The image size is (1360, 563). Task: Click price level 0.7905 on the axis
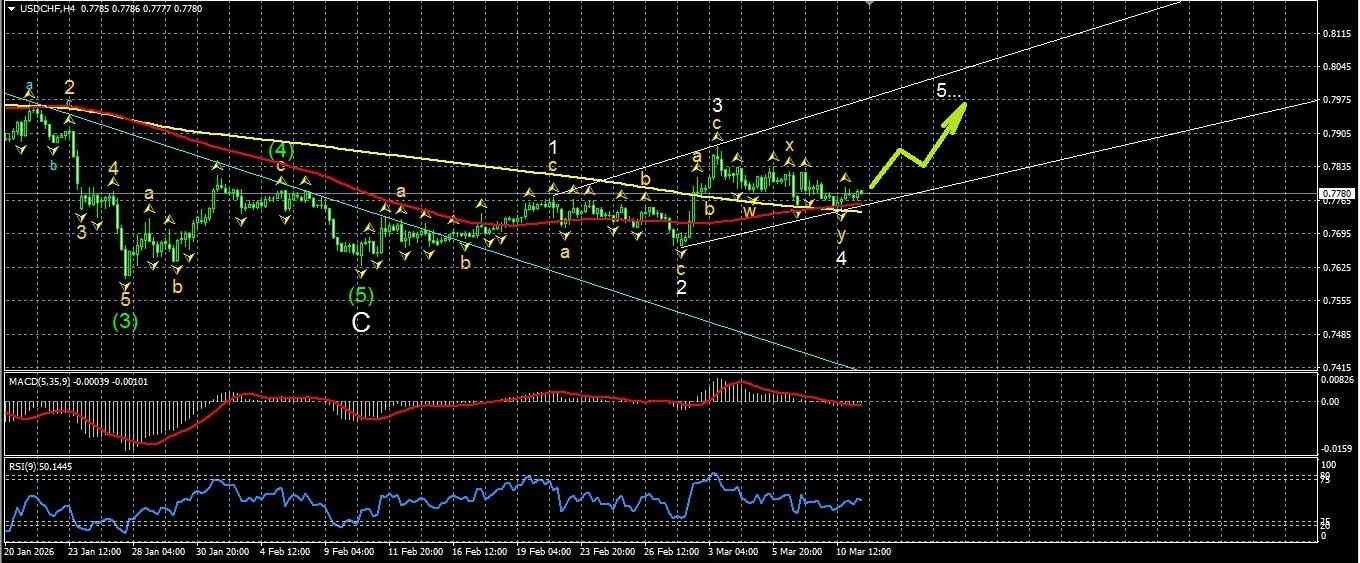click(x=1336, y=133)
